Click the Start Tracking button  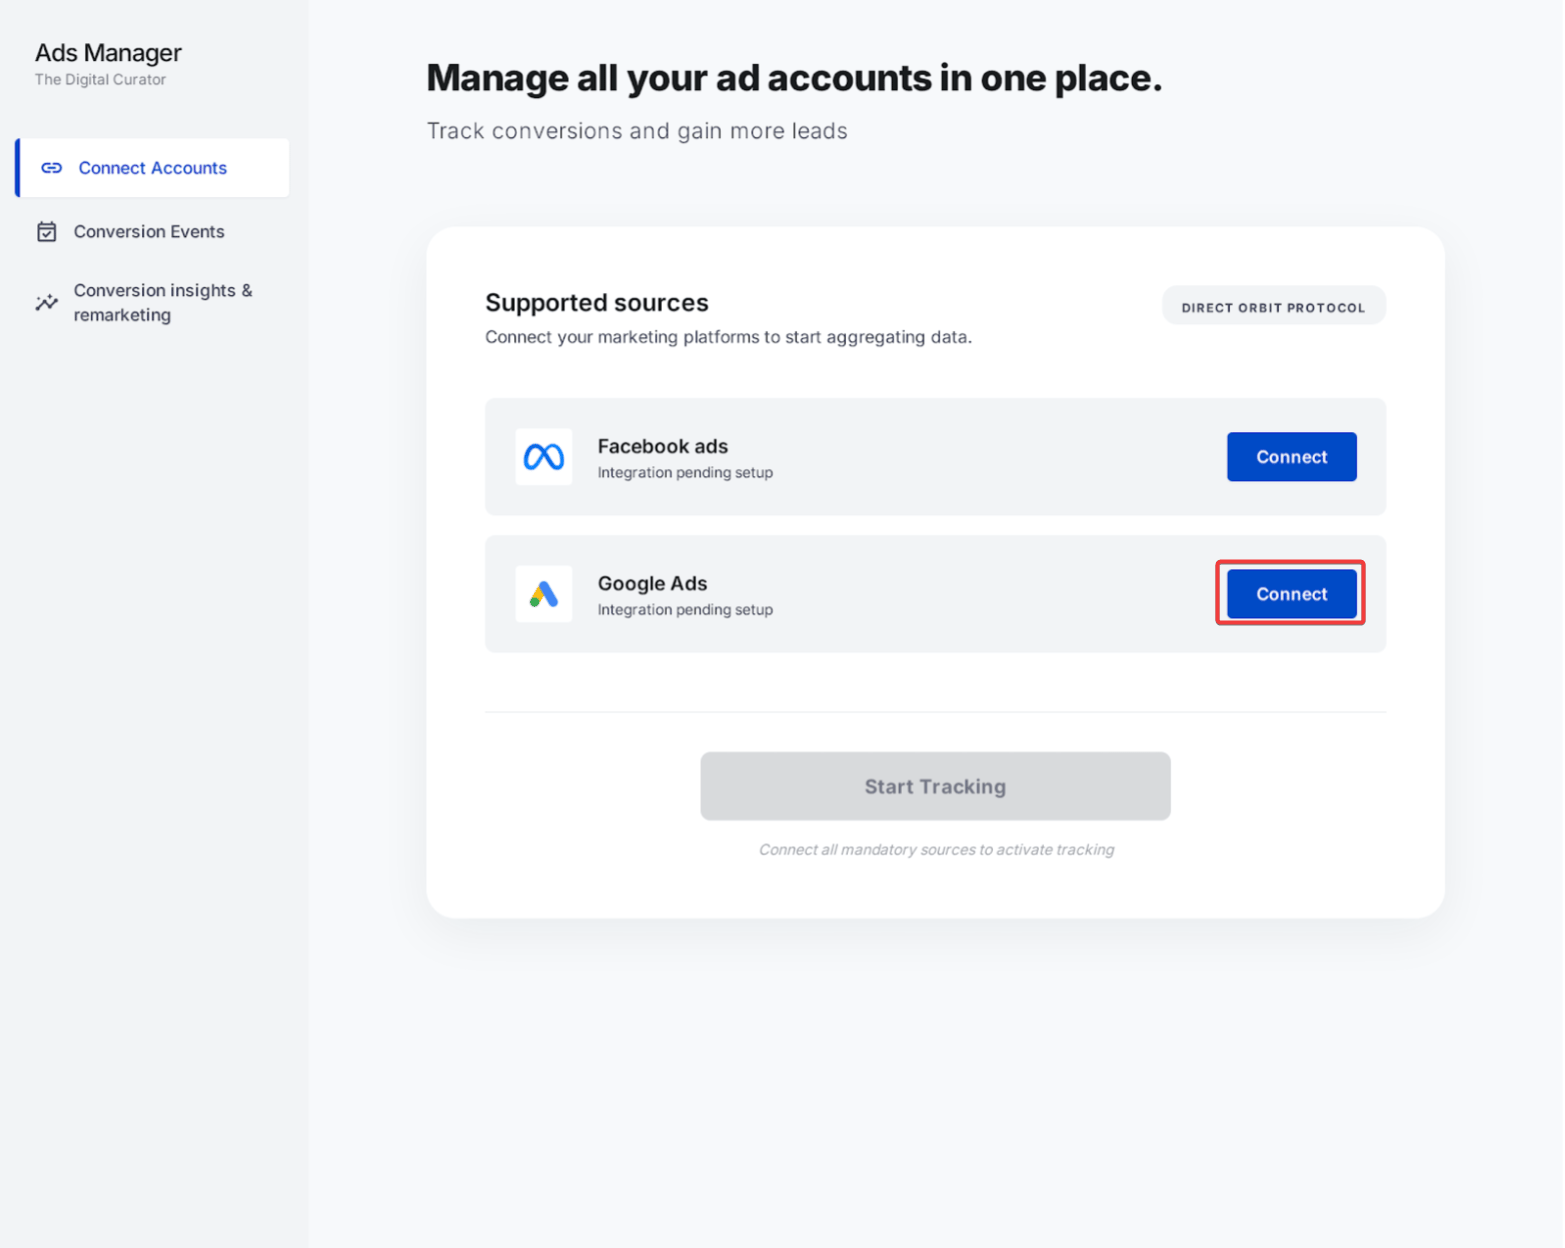click(x=935, y=786)
